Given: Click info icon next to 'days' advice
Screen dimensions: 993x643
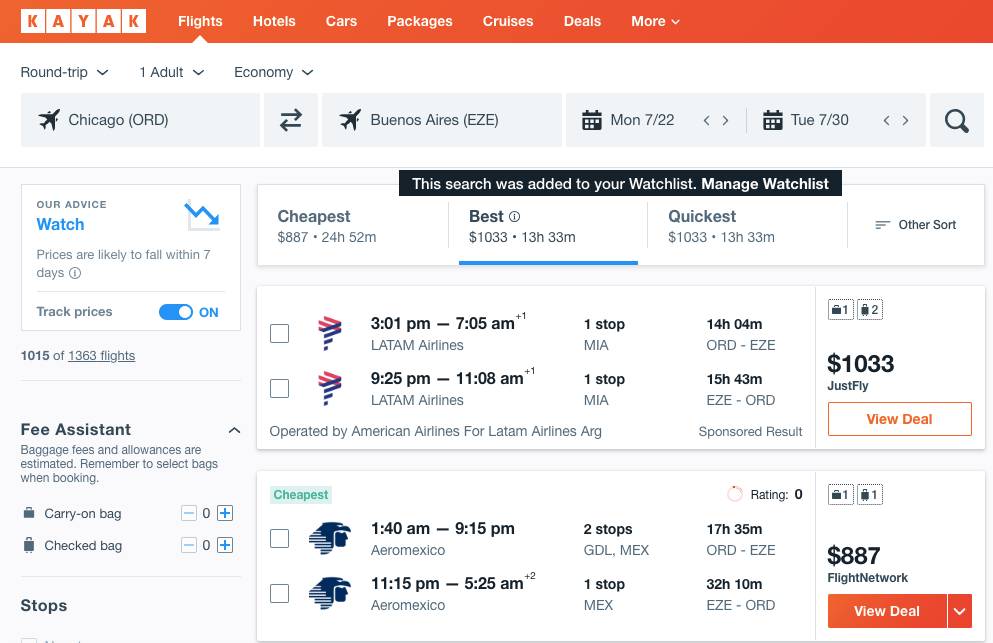Looking at the screenshot, I should point(75,273).
